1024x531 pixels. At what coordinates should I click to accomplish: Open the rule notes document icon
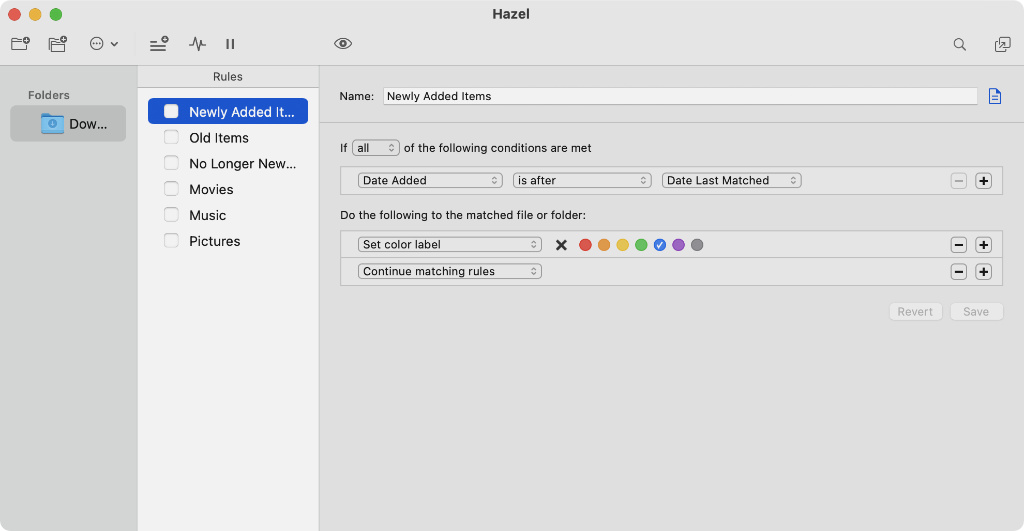tap(994, 96)
